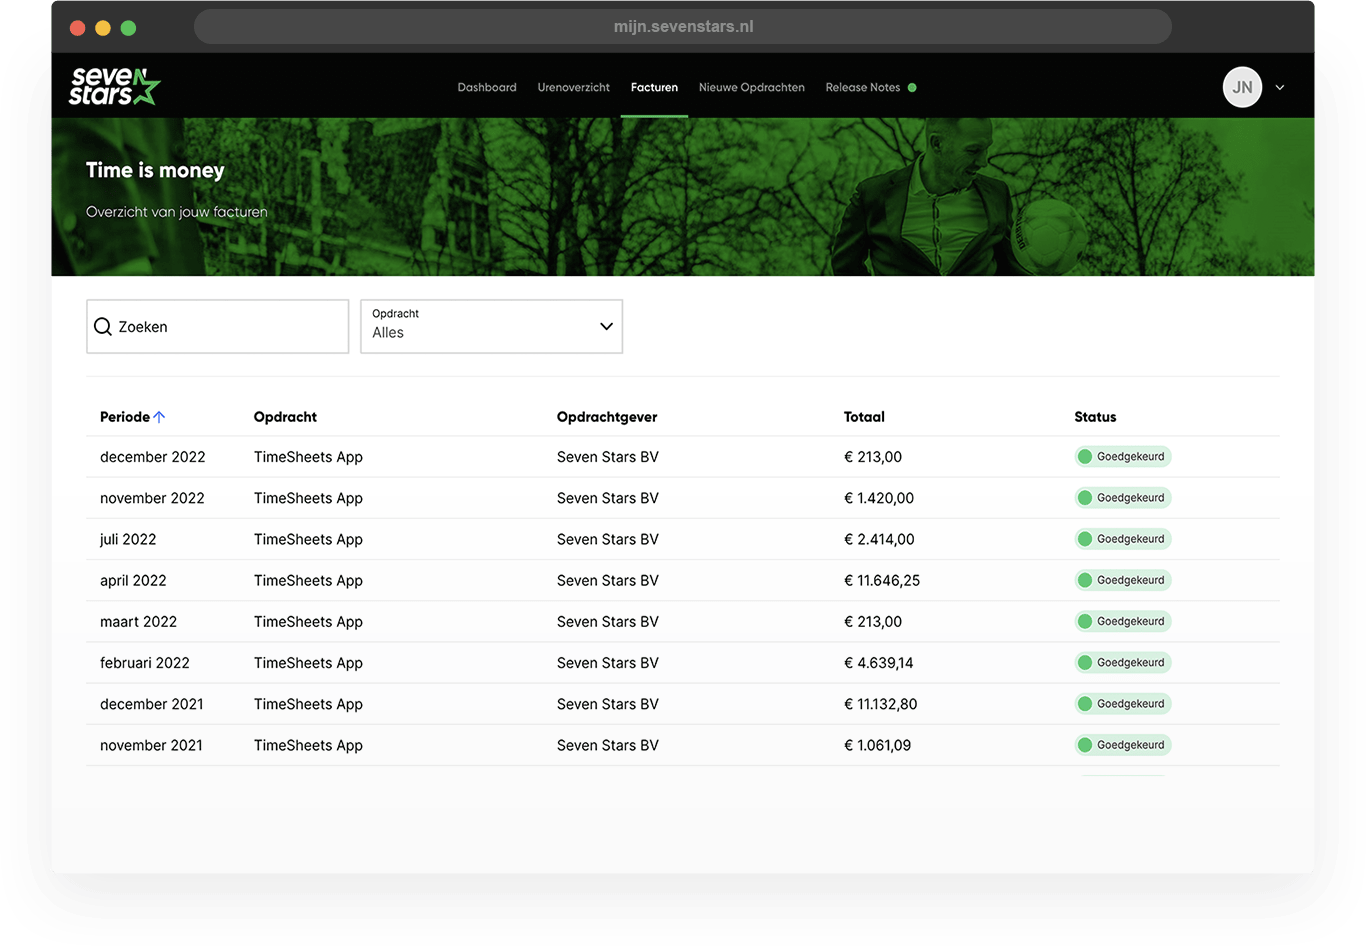The image size is (1366, 946).
Task: Click the red window close button
Action: (x=77, y=28)
